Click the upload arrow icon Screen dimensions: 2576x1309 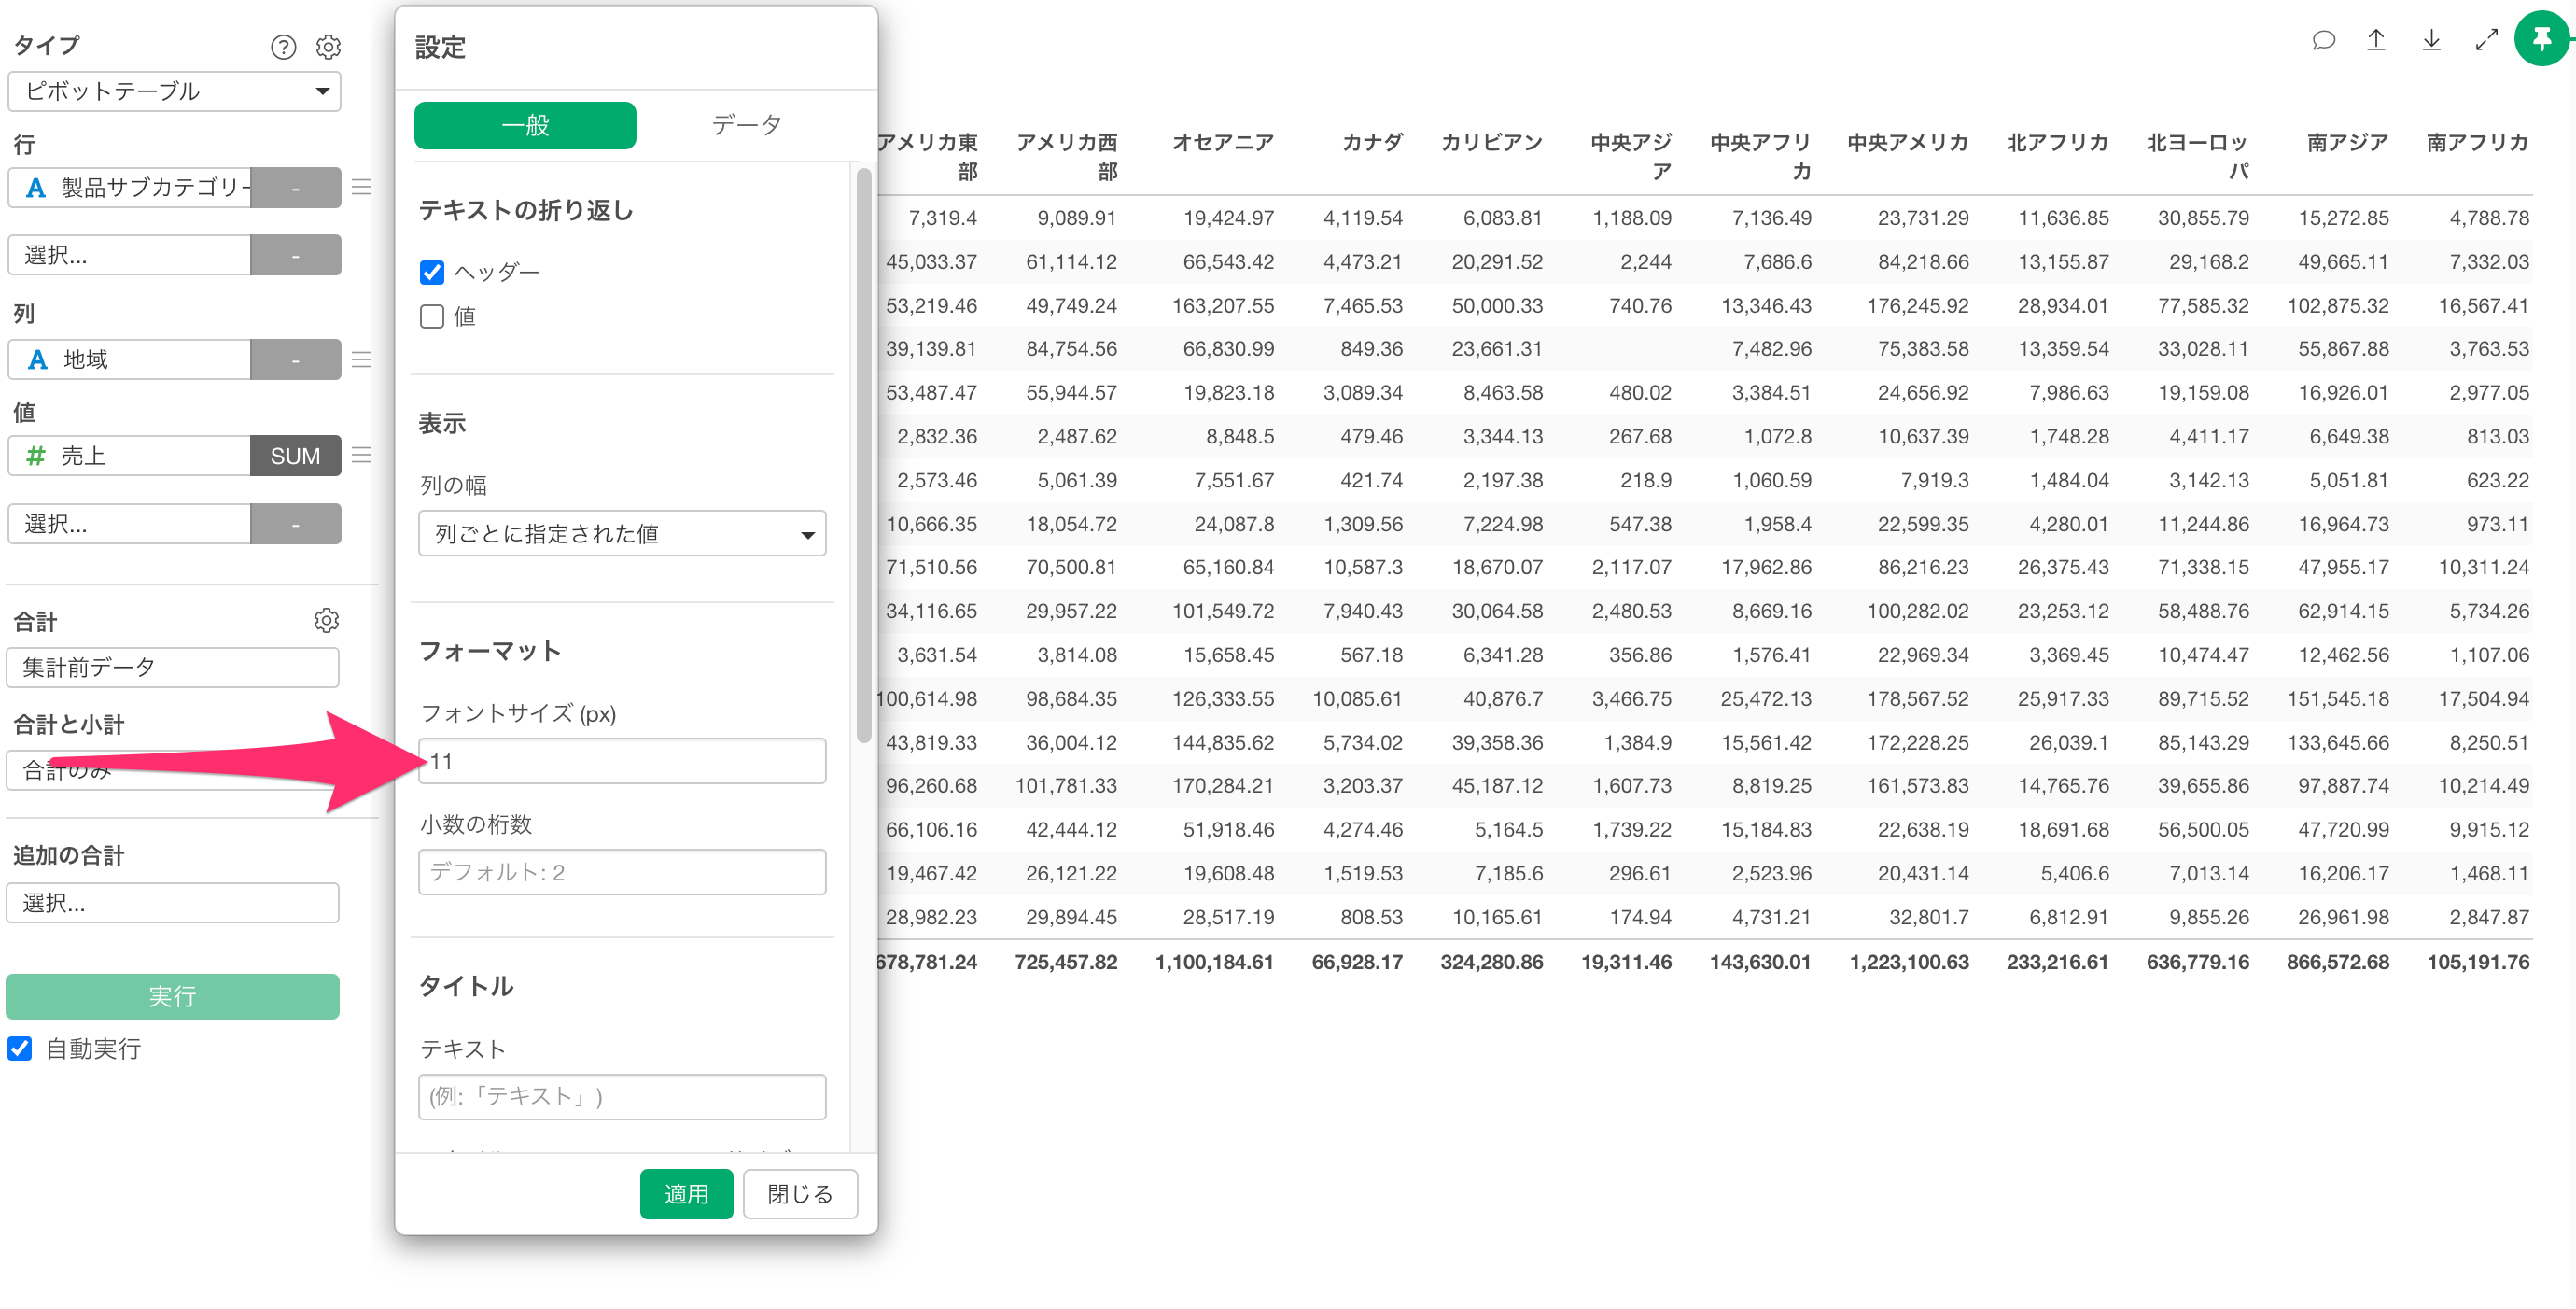[x=2376, y=40]
